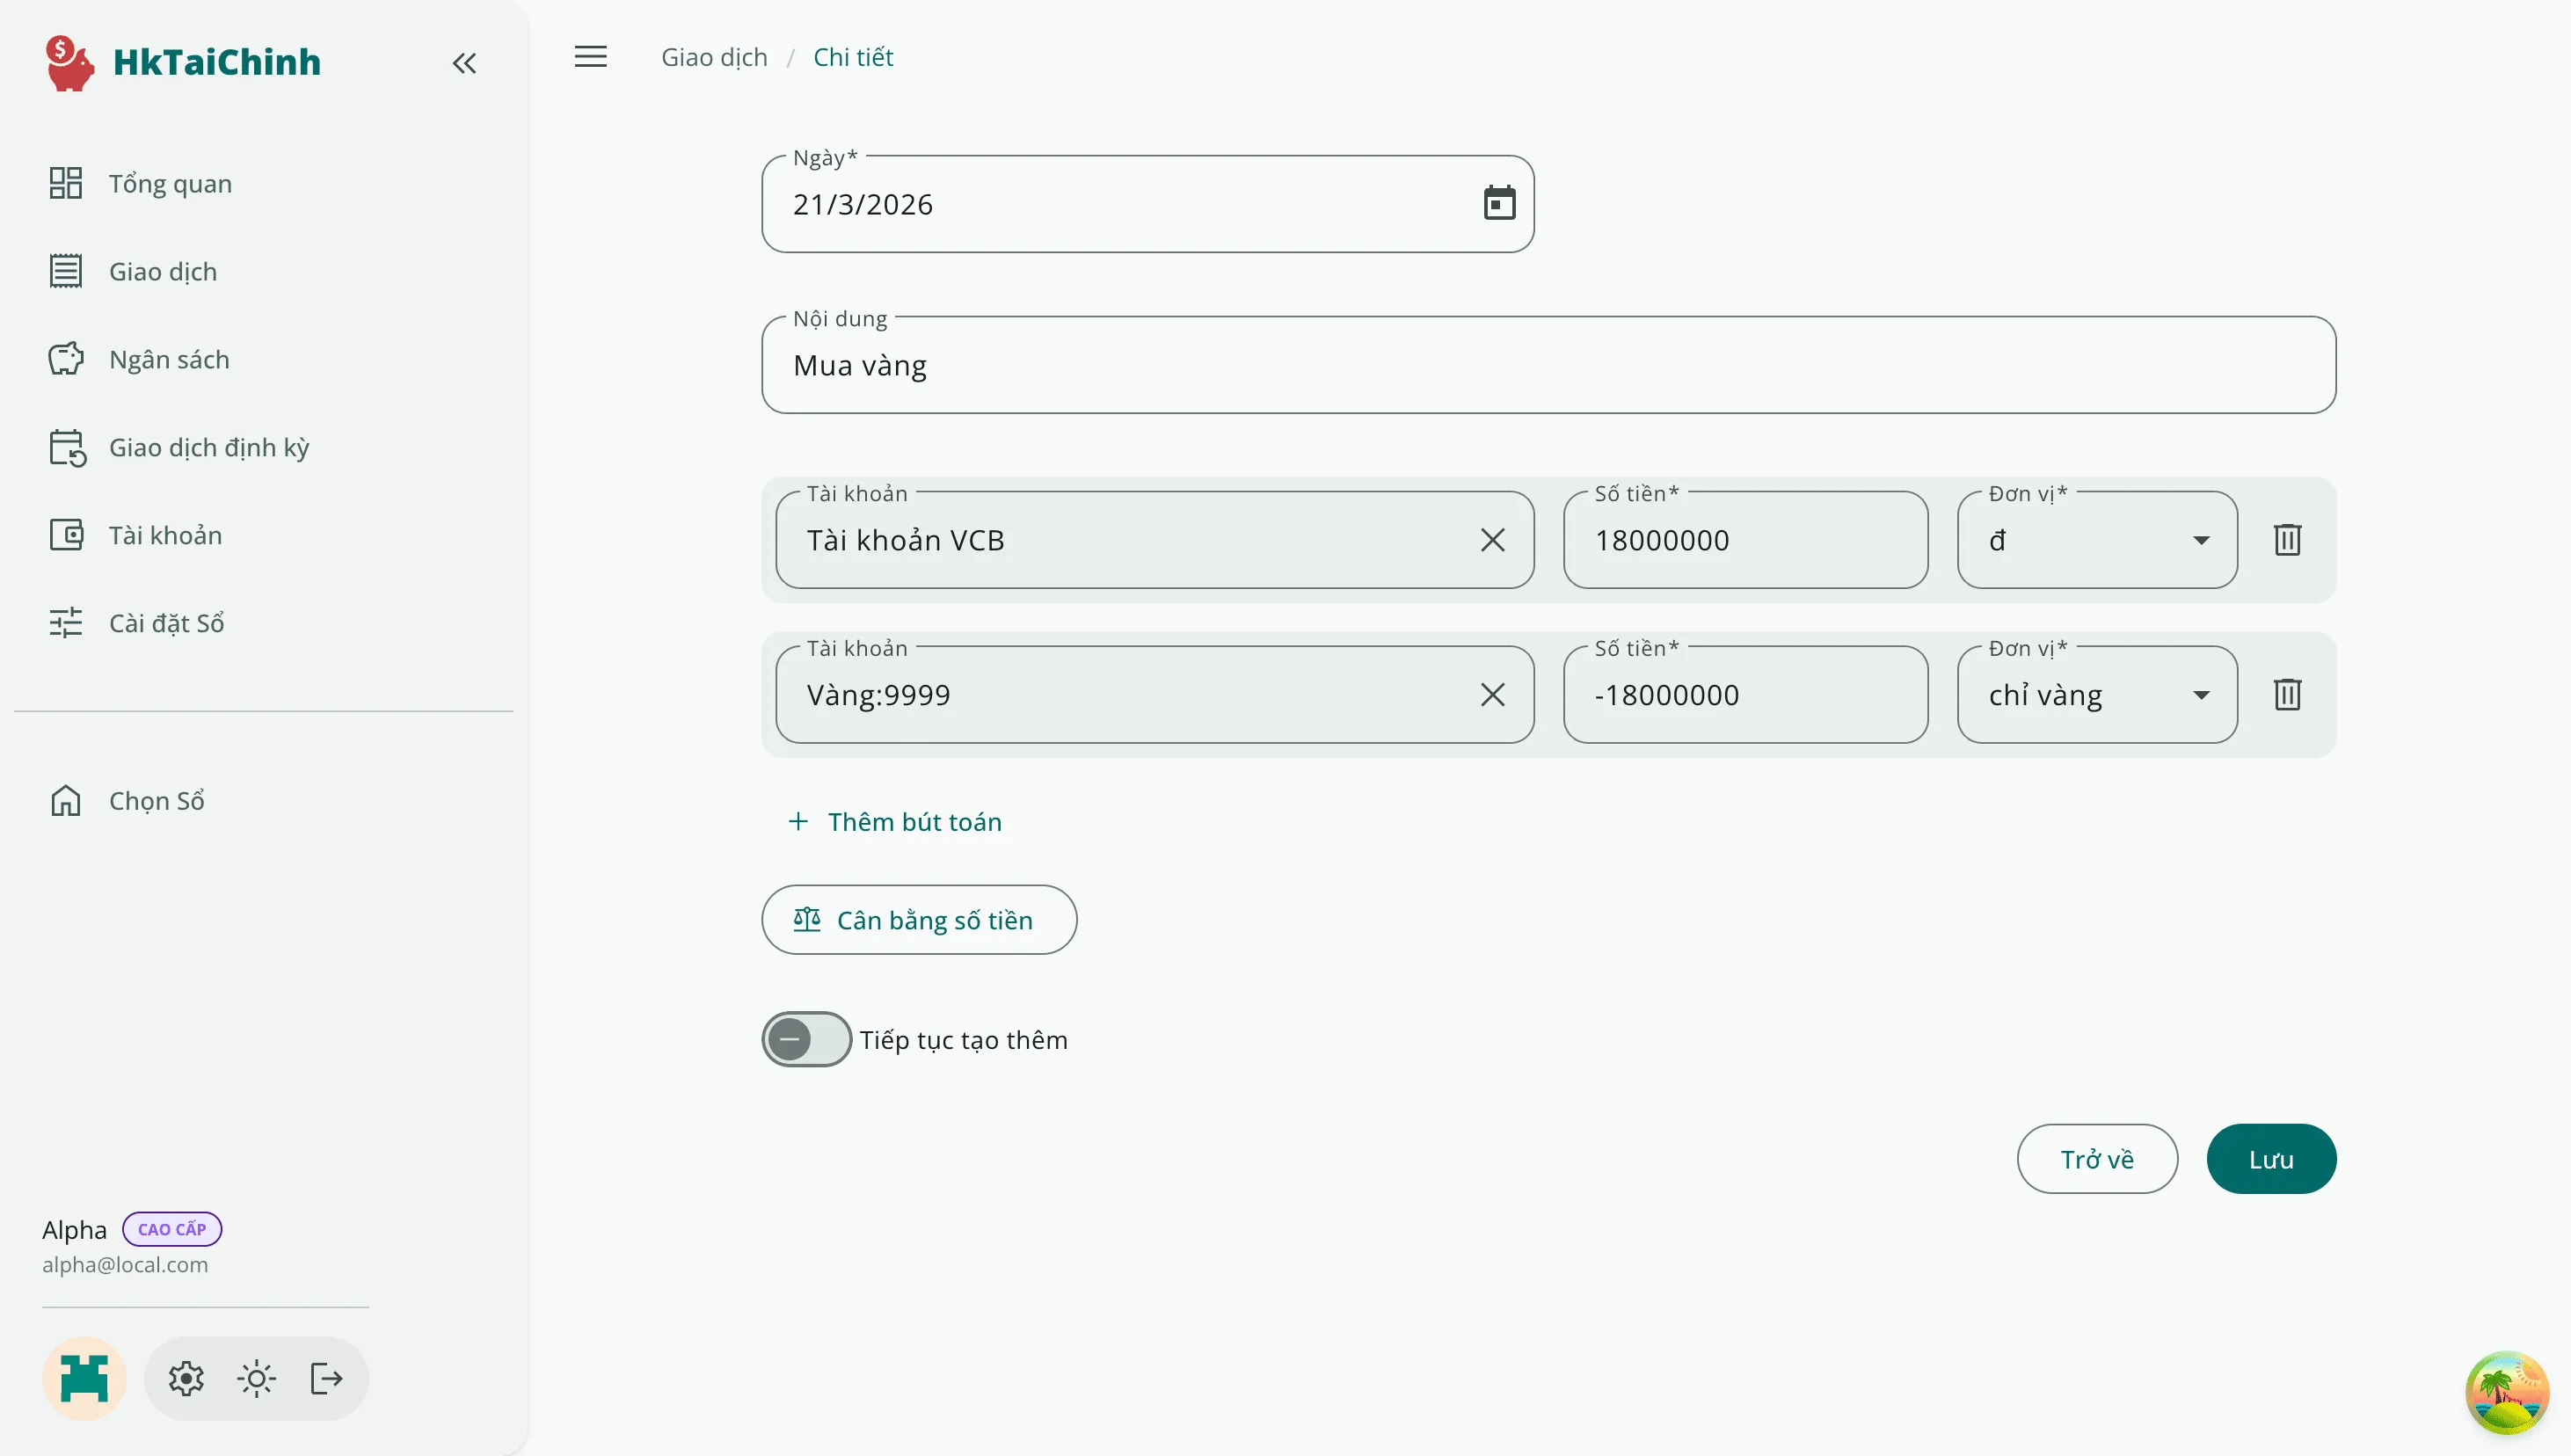Open the calendar date picker icon
The width and height of the screenshot is (2571, 1456).
click(1499, 203)
